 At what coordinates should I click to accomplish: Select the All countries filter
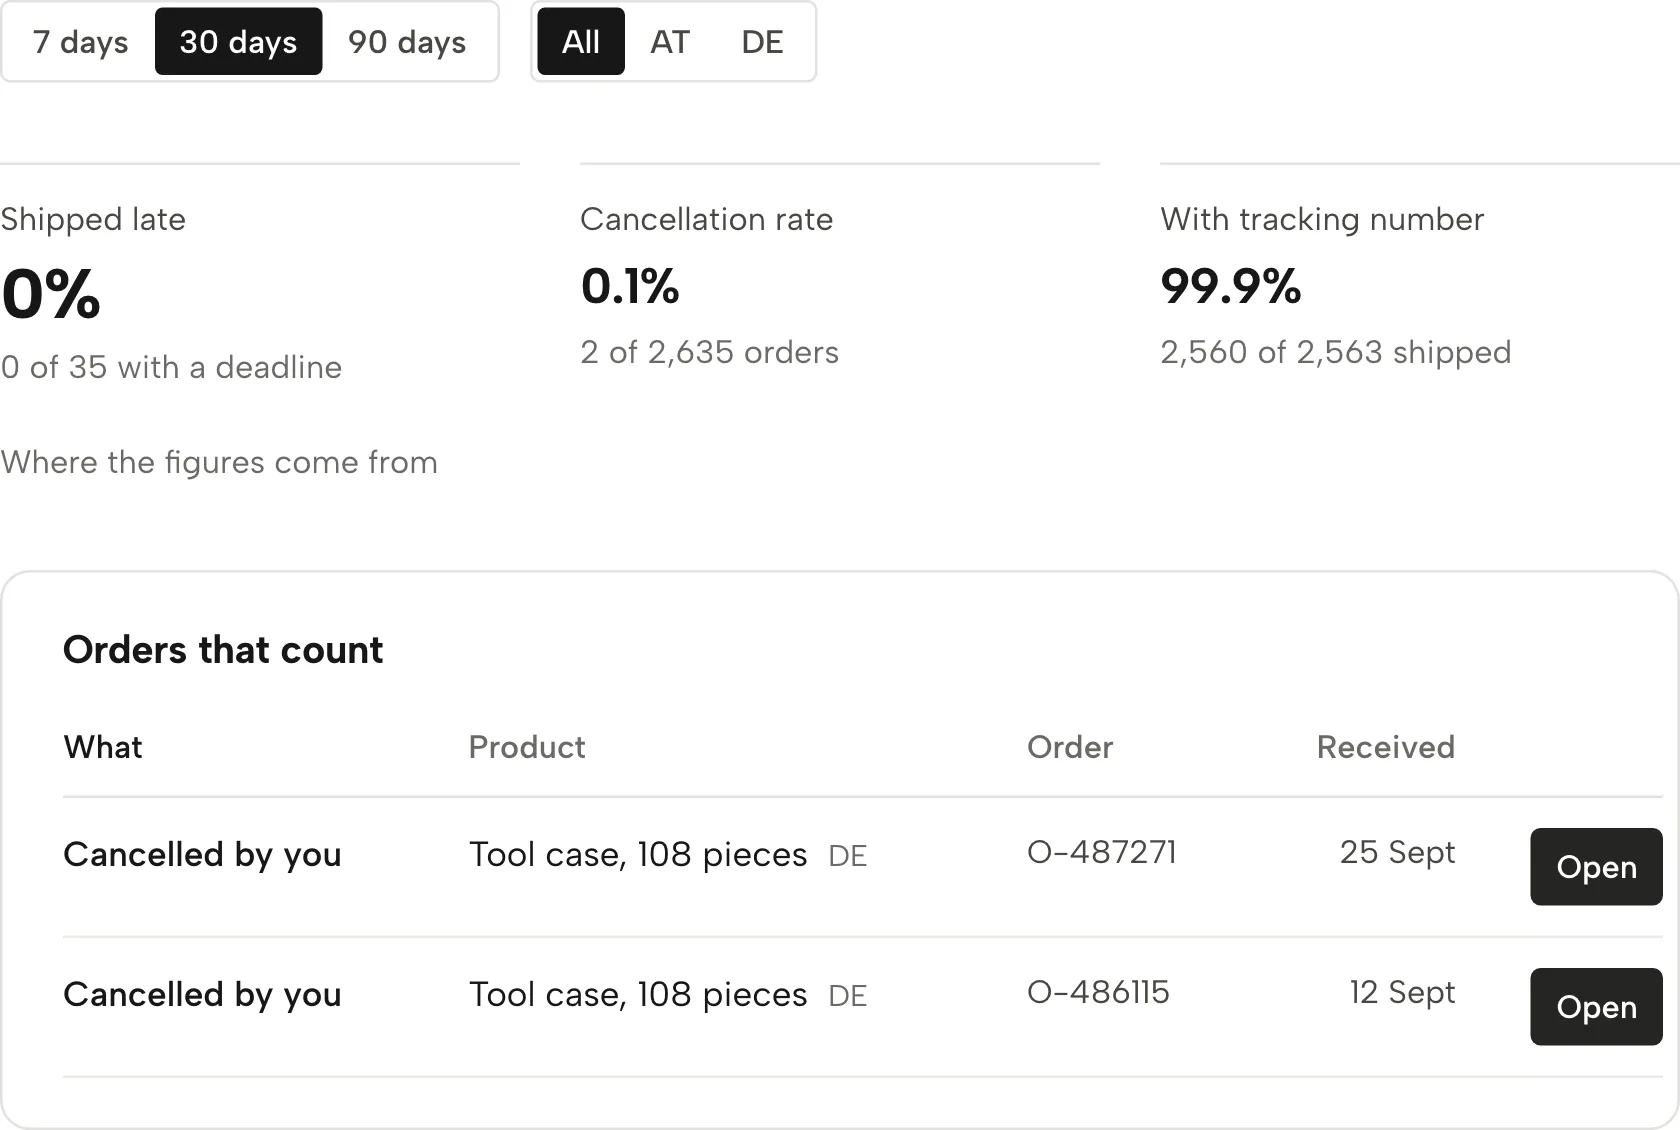point(581,42)
